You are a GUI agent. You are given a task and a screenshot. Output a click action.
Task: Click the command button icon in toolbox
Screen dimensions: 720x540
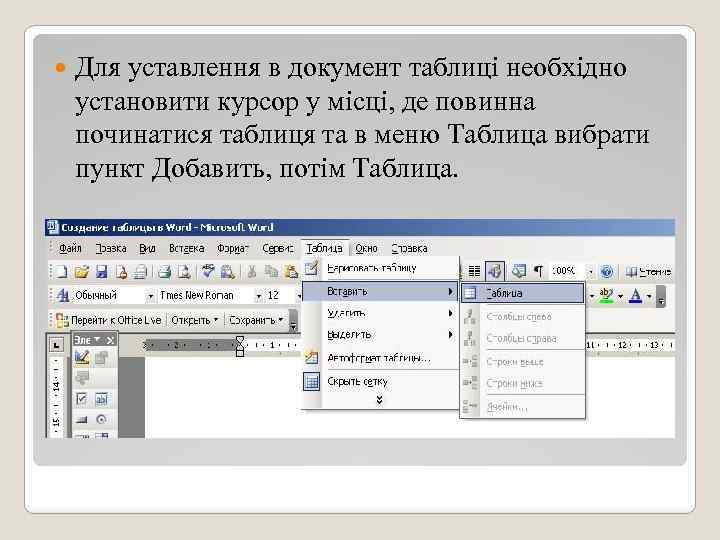click(82, 419)
